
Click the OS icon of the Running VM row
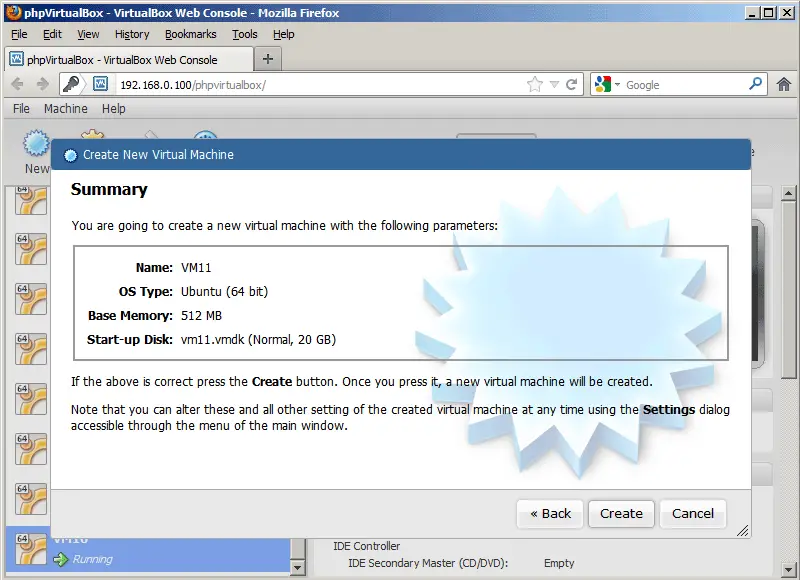(31, 549)
